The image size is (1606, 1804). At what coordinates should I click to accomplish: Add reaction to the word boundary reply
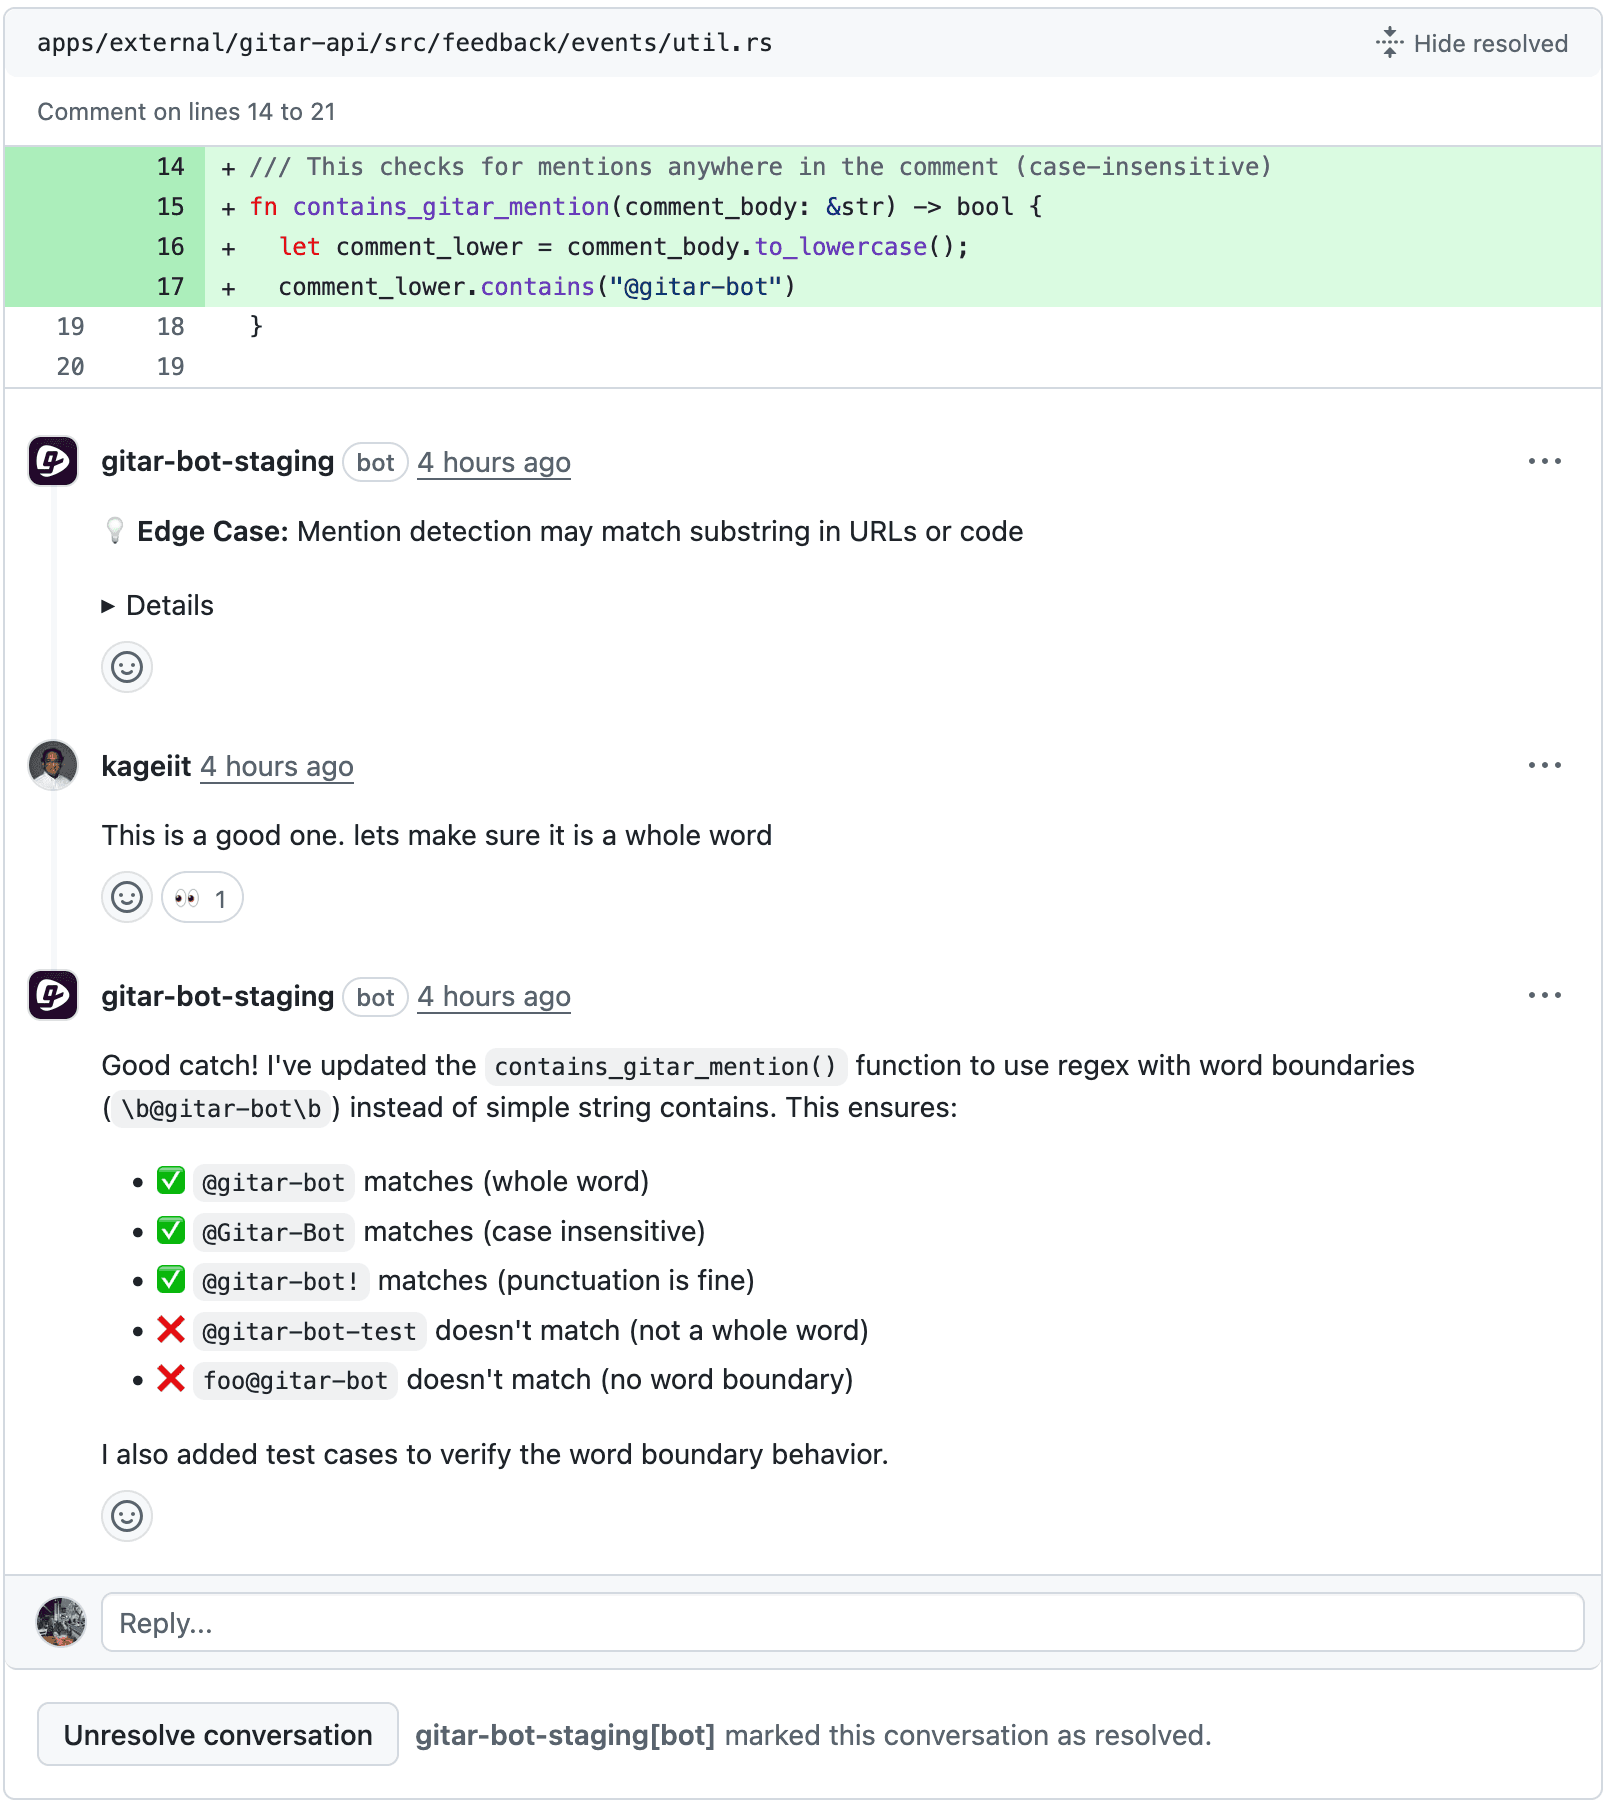(127, 1517)
